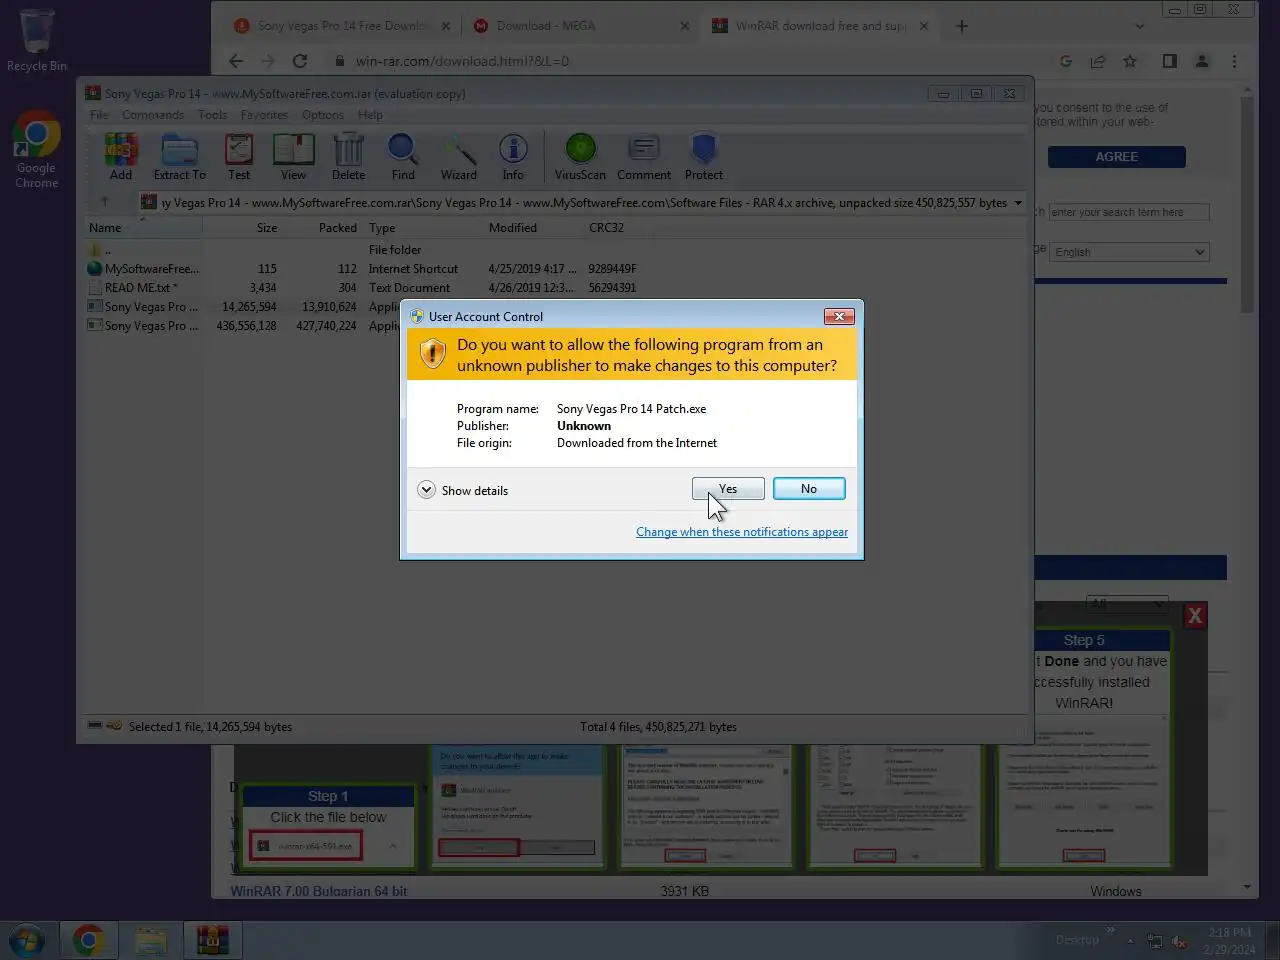
Task: Open the Help menu in WinRAR
Action: pyautogui.click(x=370, y=115)
